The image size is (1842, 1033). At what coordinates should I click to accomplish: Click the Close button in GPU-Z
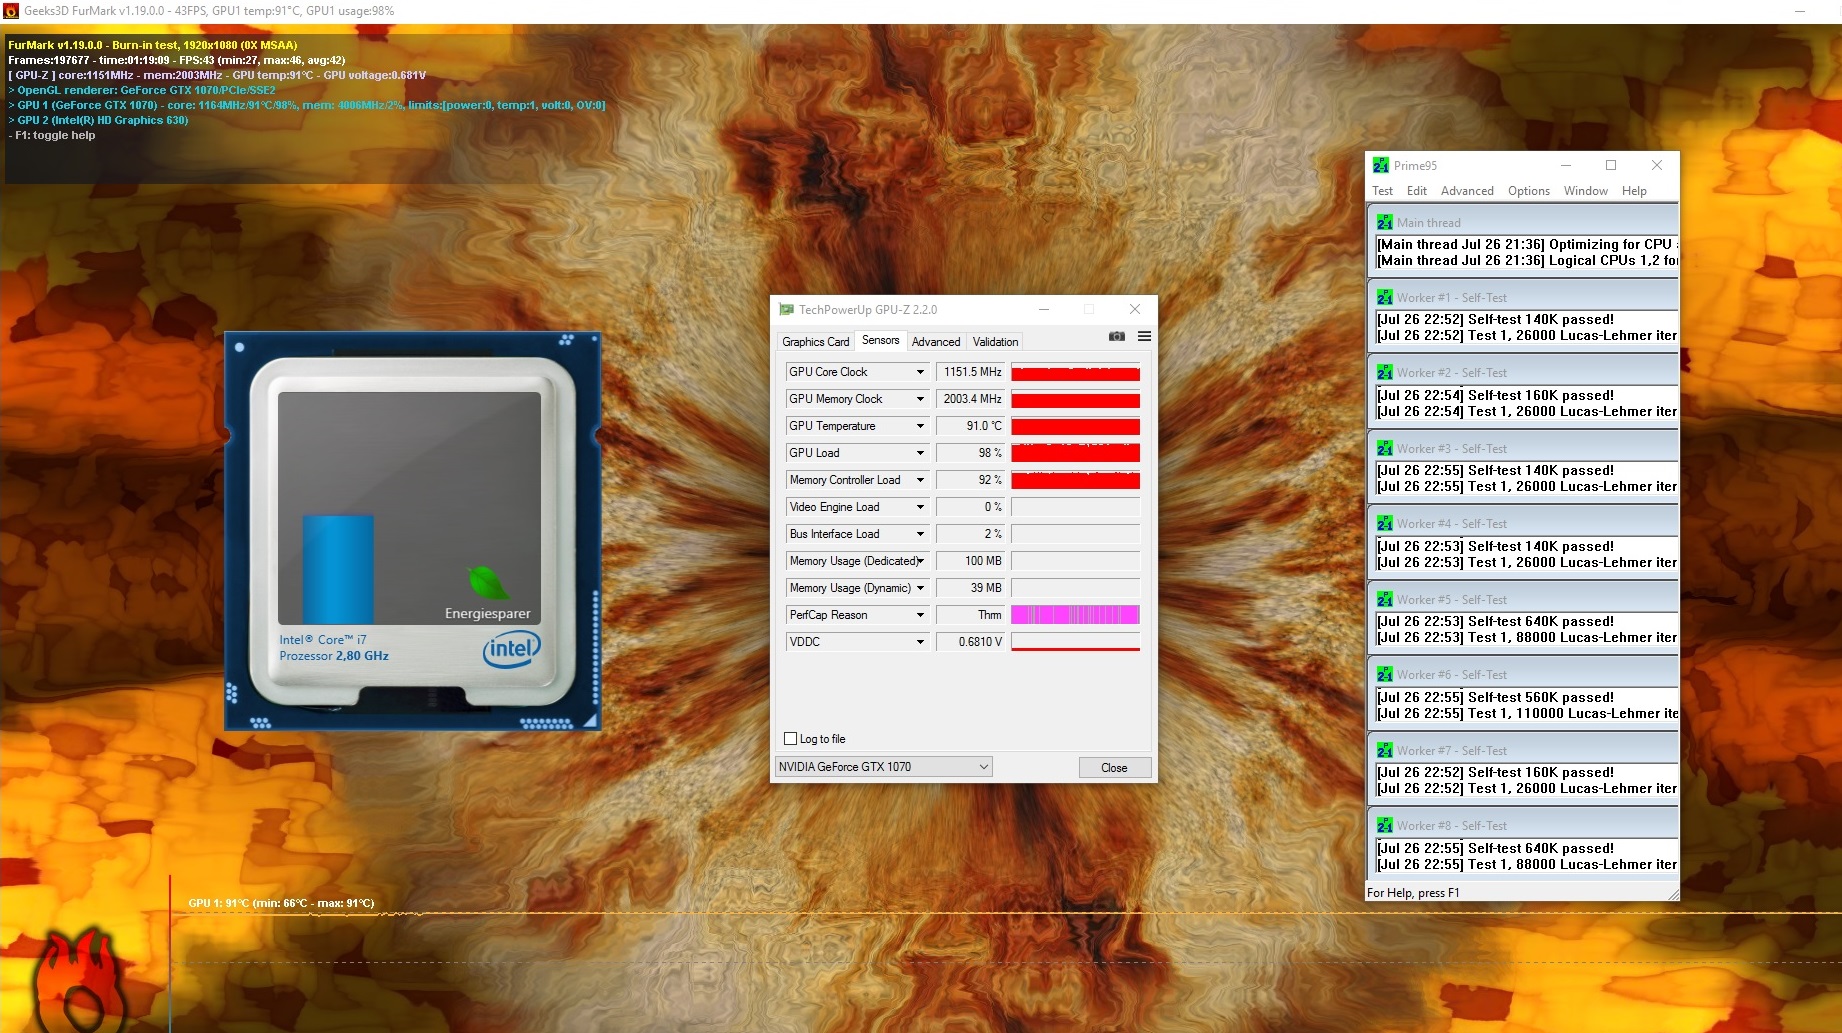coord(1114,768)
